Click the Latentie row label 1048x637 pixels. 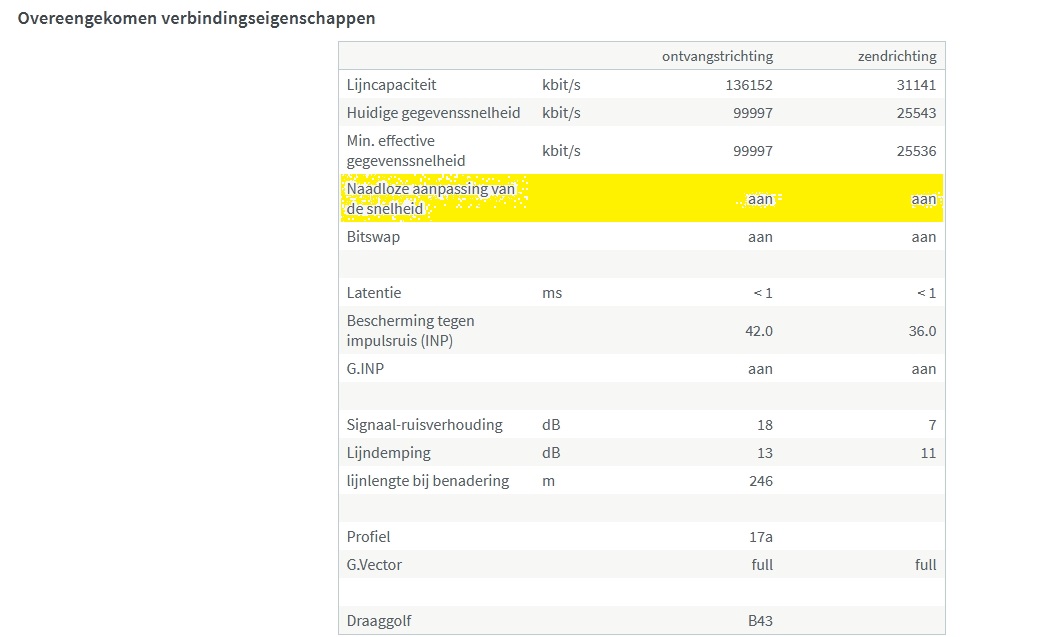374,293
